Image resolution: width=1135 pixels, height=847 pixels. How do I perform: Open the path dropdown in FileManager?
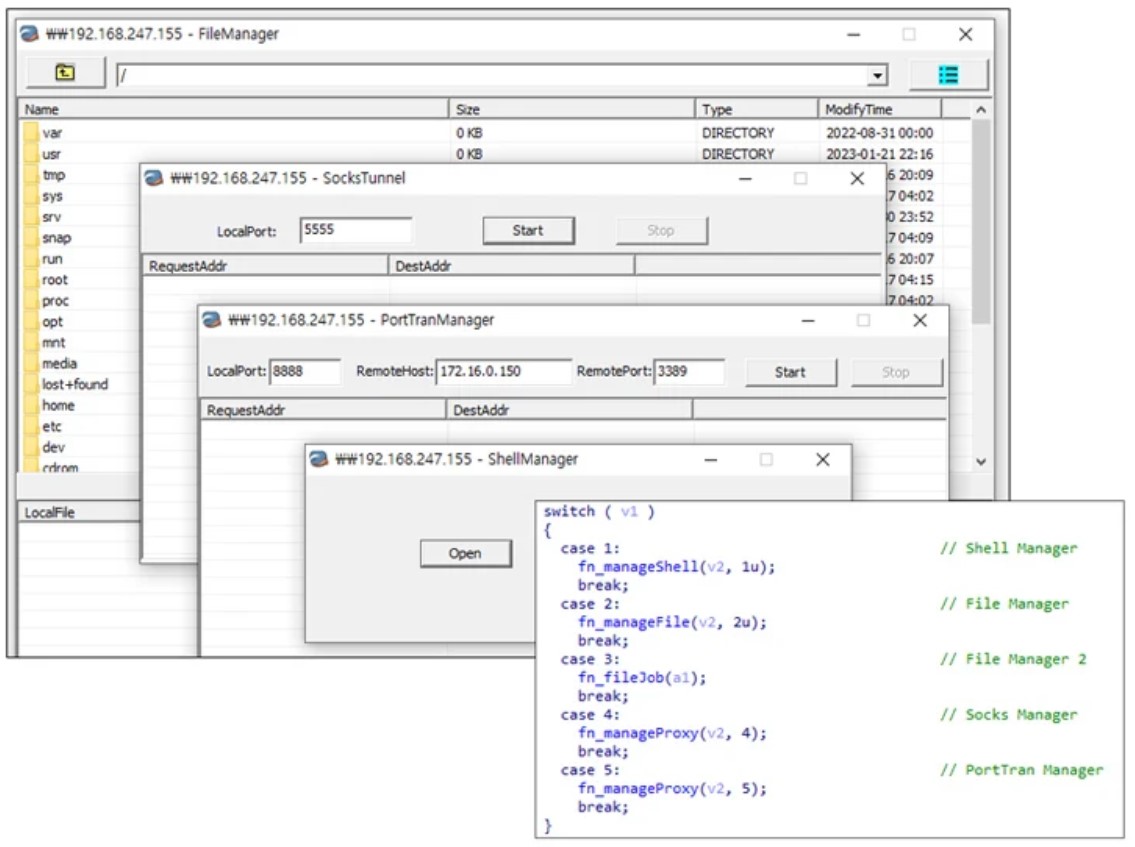[x=877, y=75]
